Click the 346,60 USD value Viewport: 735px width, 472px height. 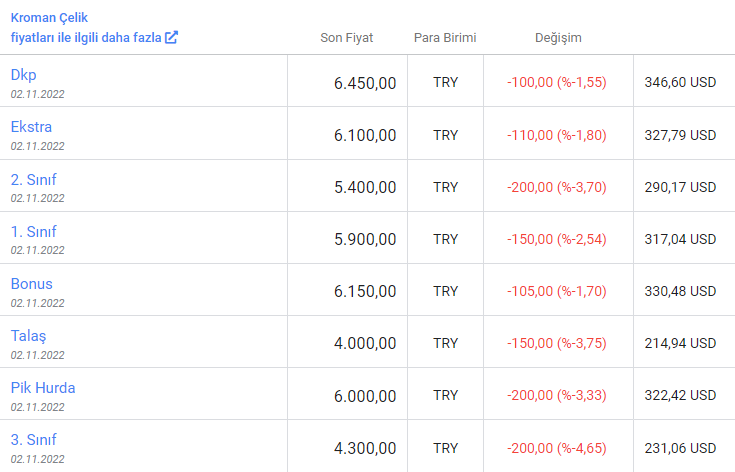tap(680, 82)
